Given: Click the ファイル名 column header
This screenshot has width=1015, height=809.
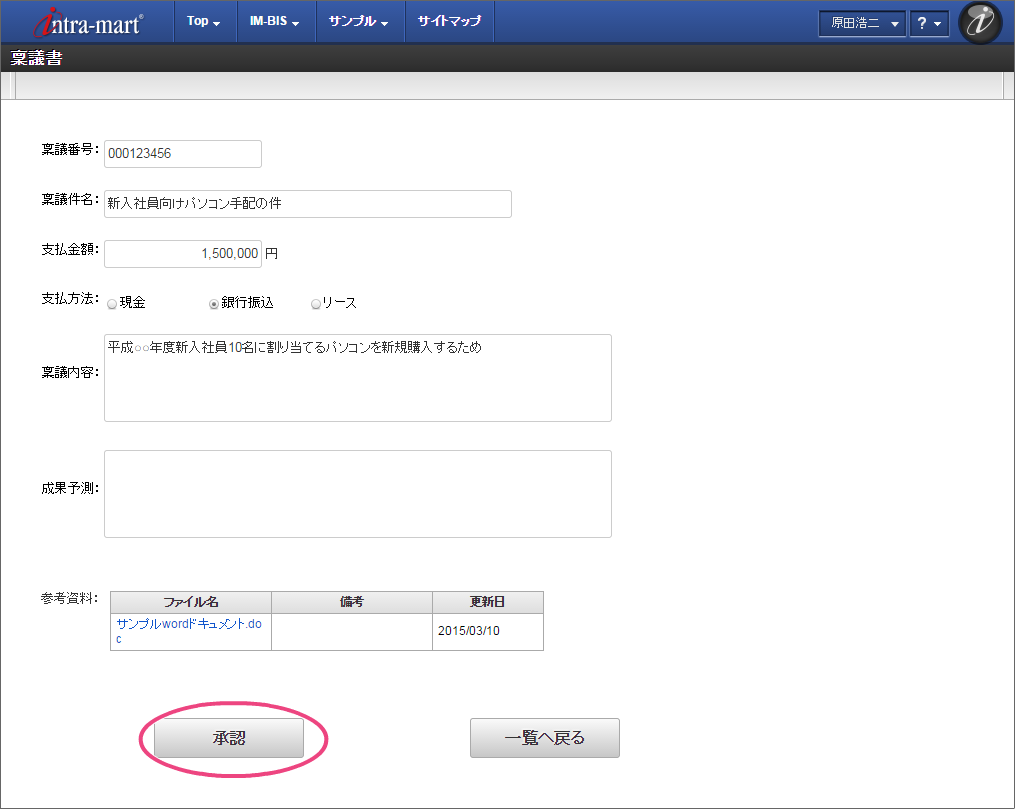Looking at the screenshot, I should (190, 602).
